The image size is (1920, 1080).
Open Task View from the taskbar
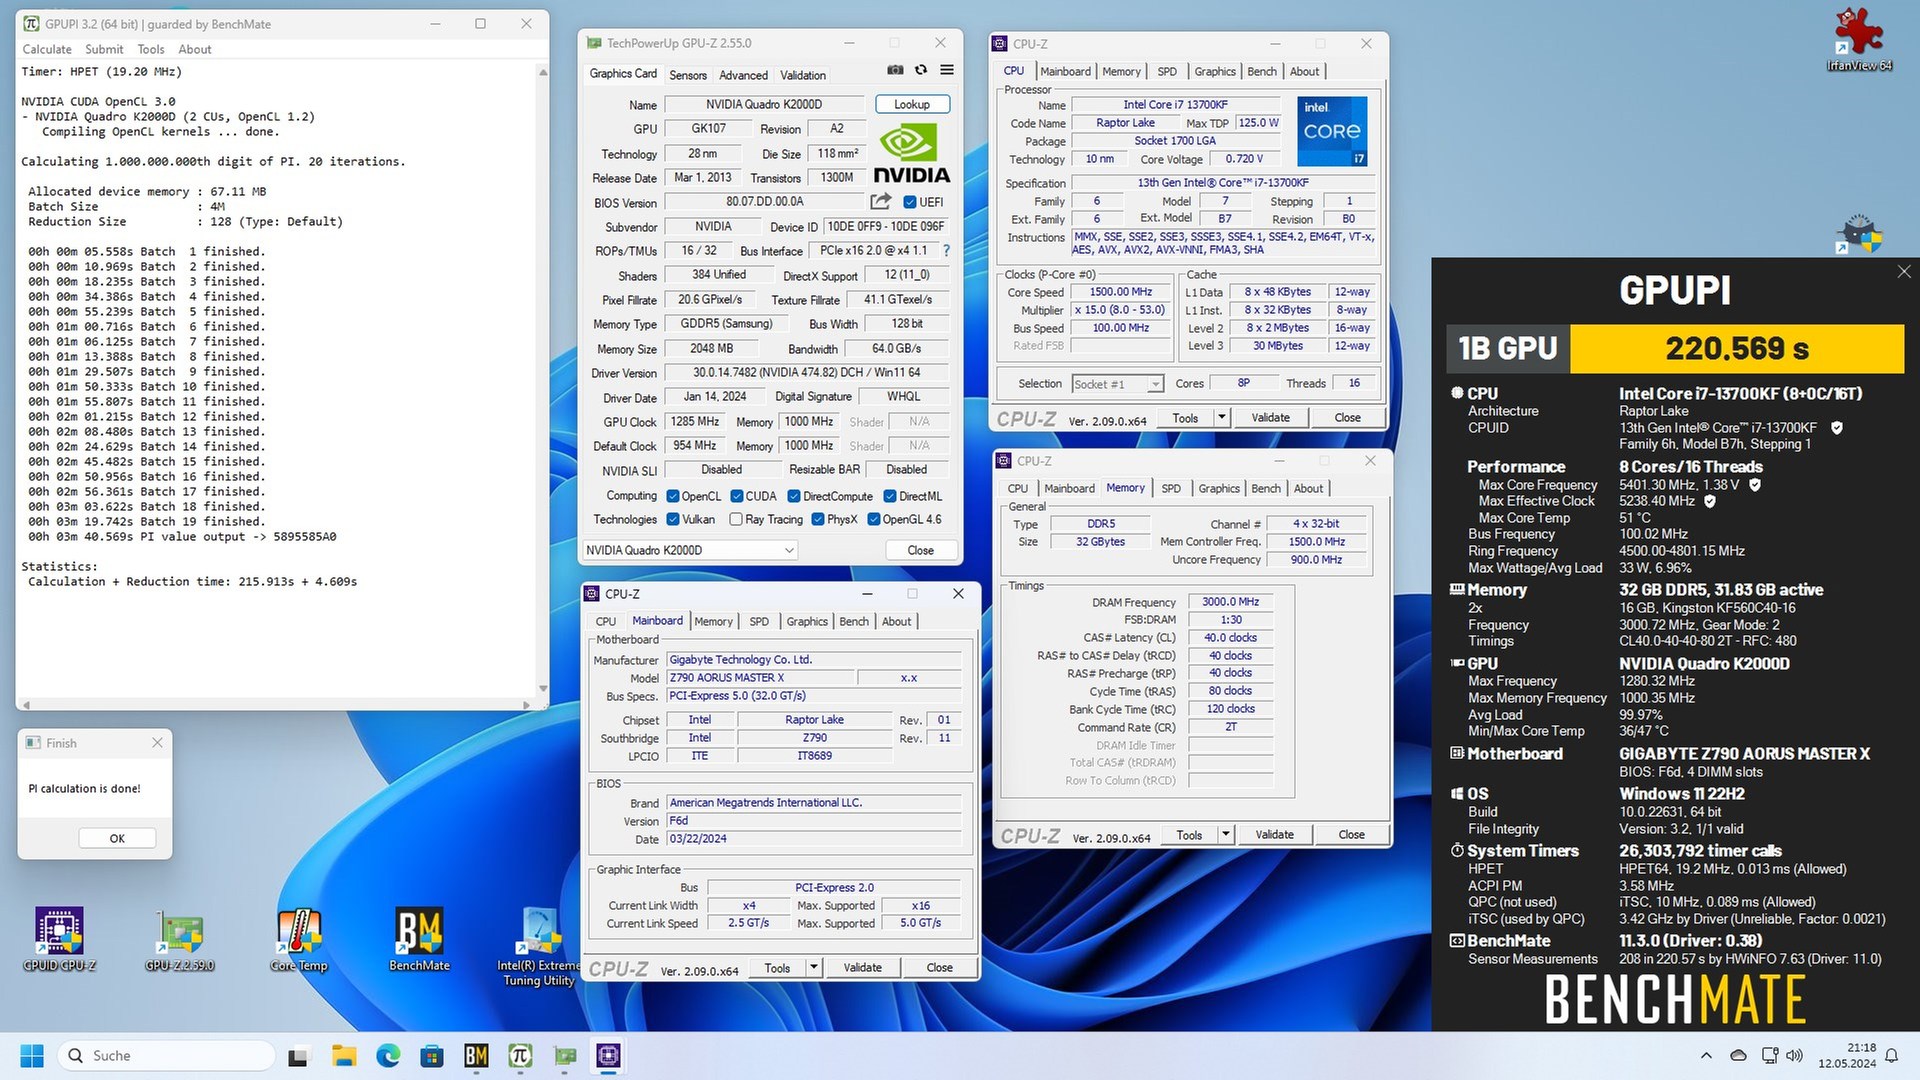click(298, 1056)
